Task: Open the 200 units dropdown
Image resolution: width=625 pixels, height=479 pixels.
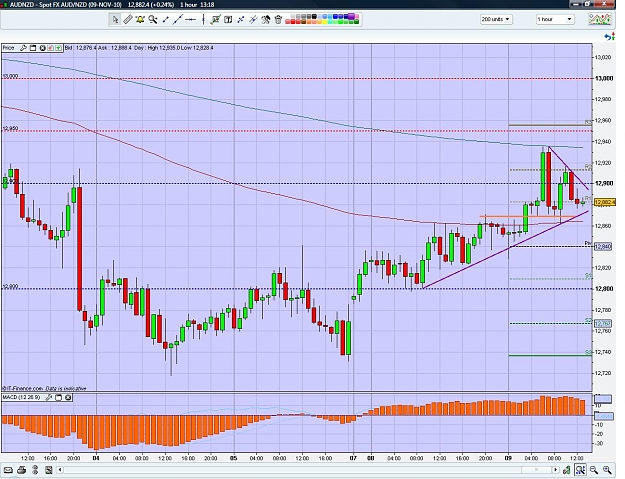Action: 496,19
